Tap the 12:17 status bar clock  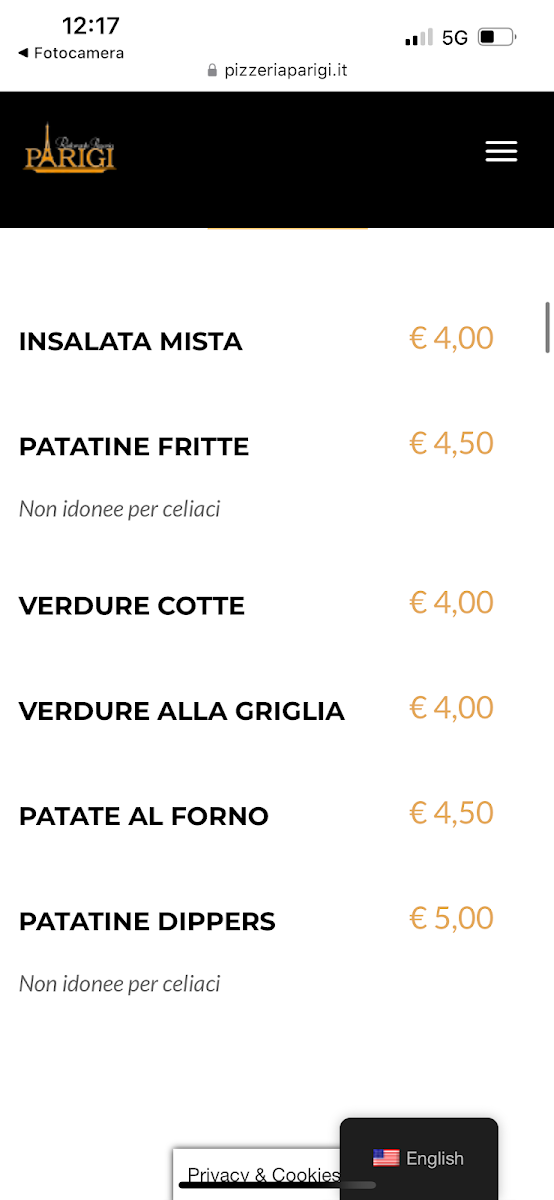(91, 26)
